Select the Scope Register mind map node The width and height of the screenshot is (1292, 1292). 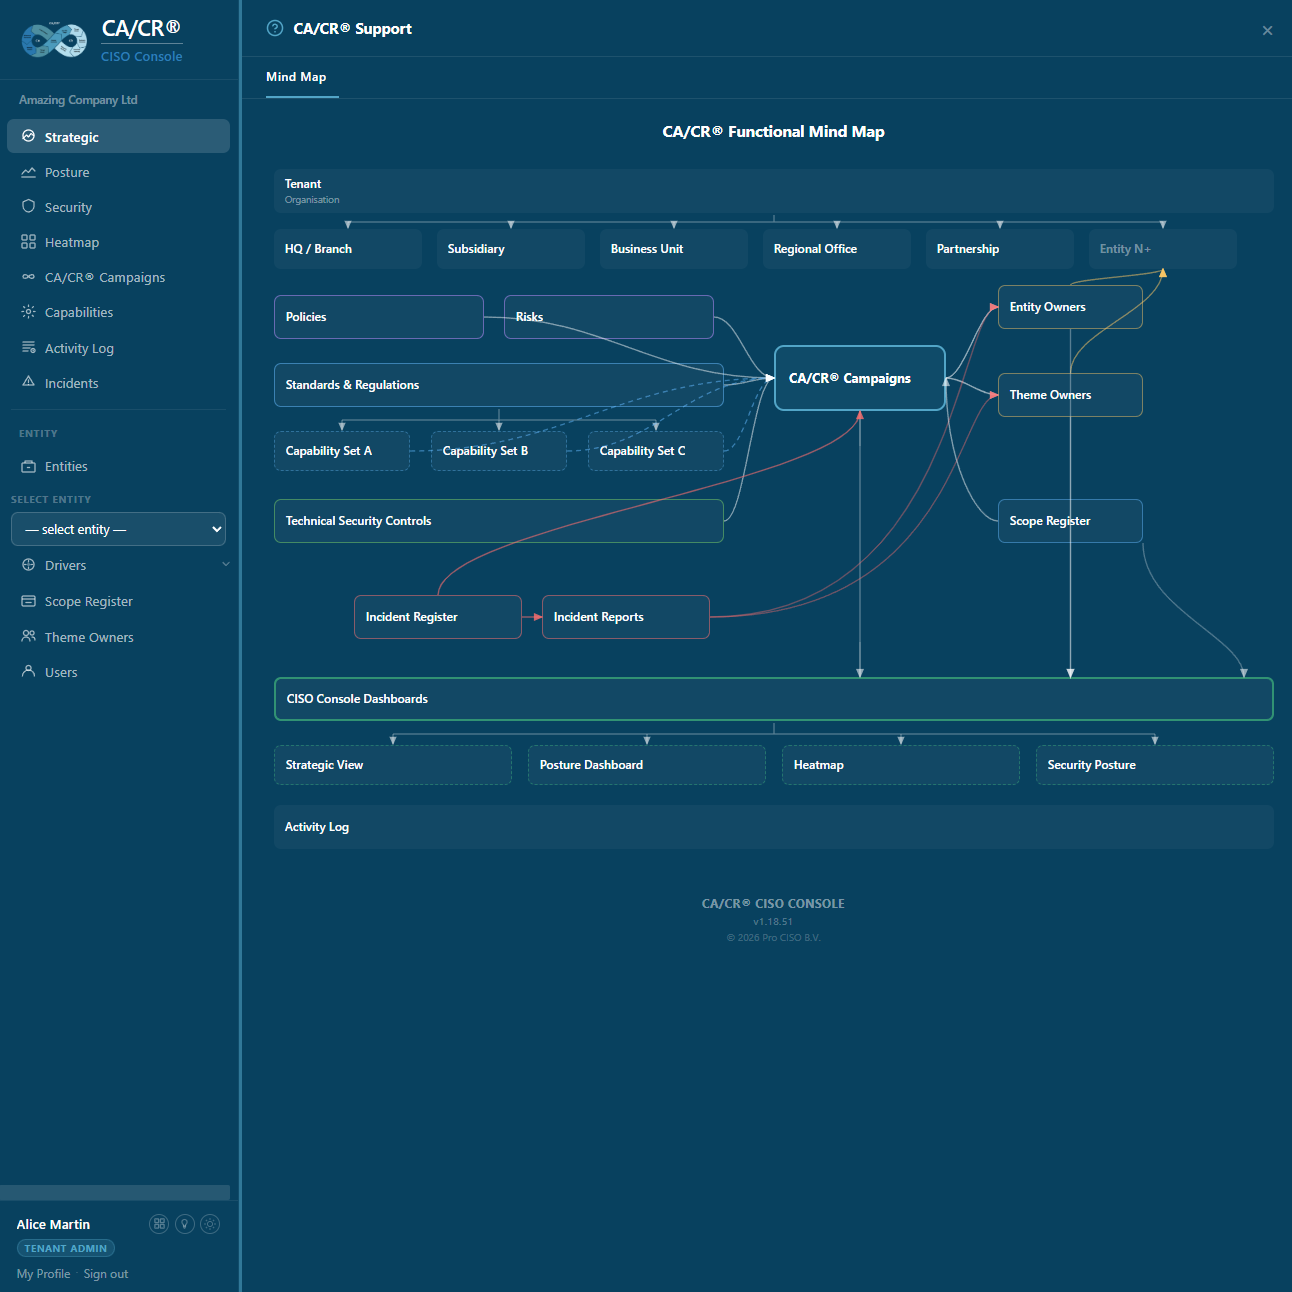click(1070, 521)
